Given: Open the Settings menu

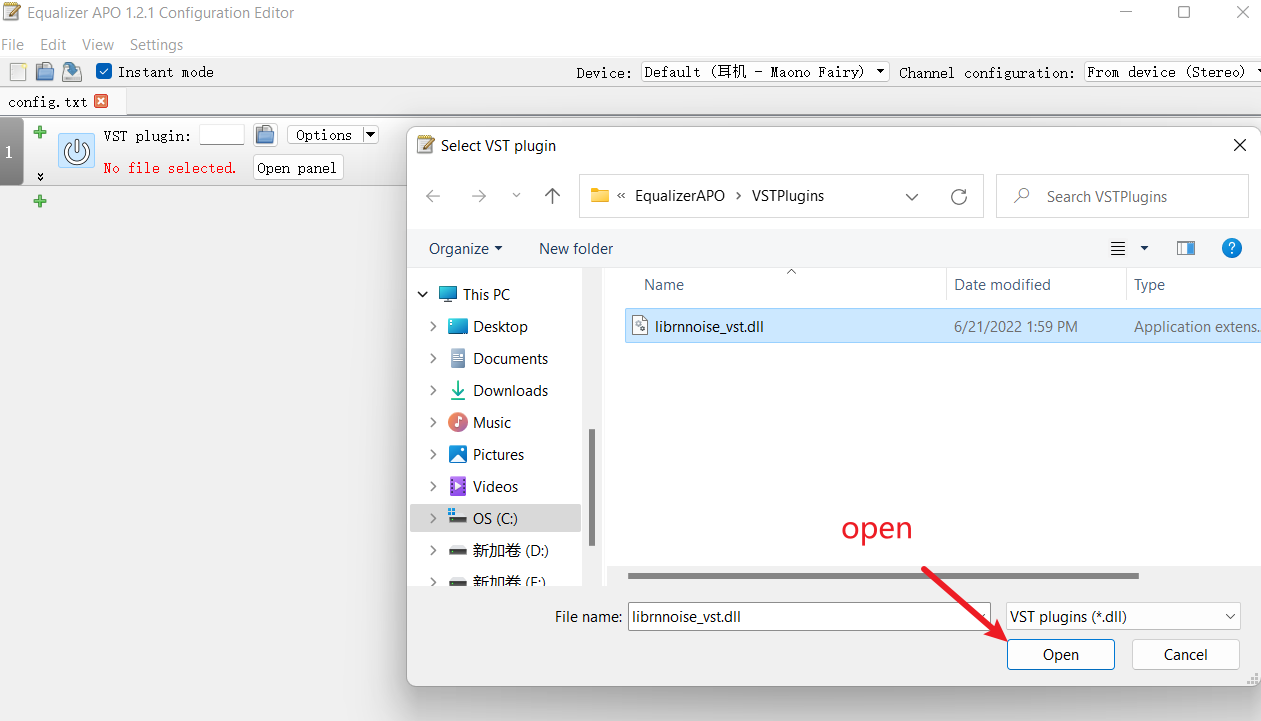Looking at the screenshot, I should (156, 45).
